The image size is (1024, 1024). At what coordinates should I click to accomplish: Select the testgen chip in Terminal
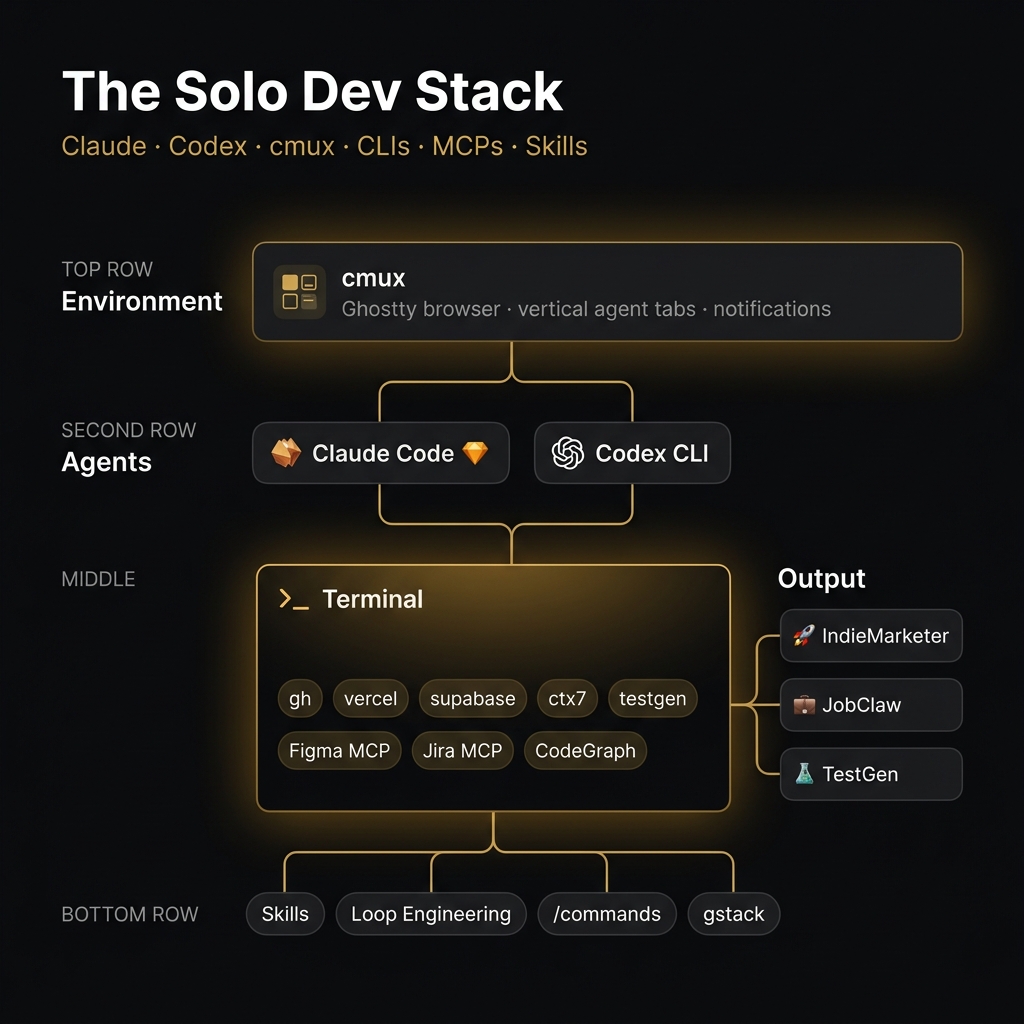coord(652,698)
